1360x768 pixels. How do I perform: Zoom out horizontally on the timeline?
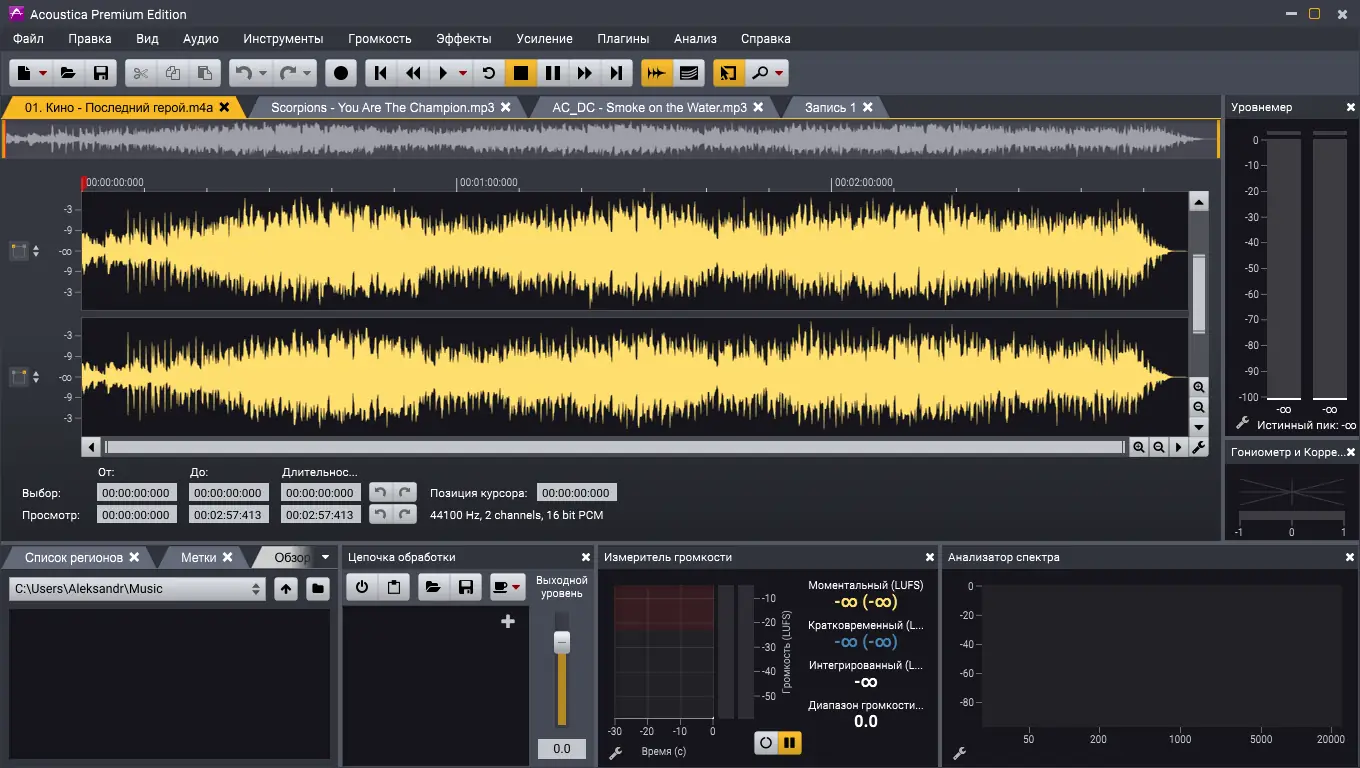[x=1159, y=447]
